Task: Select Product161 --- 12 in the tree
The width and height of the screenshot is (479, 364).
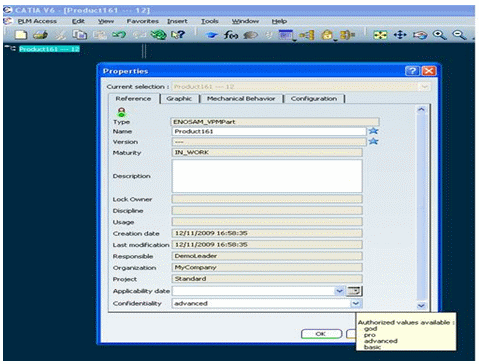Action: pyautogui.click(x=49, y=49)
